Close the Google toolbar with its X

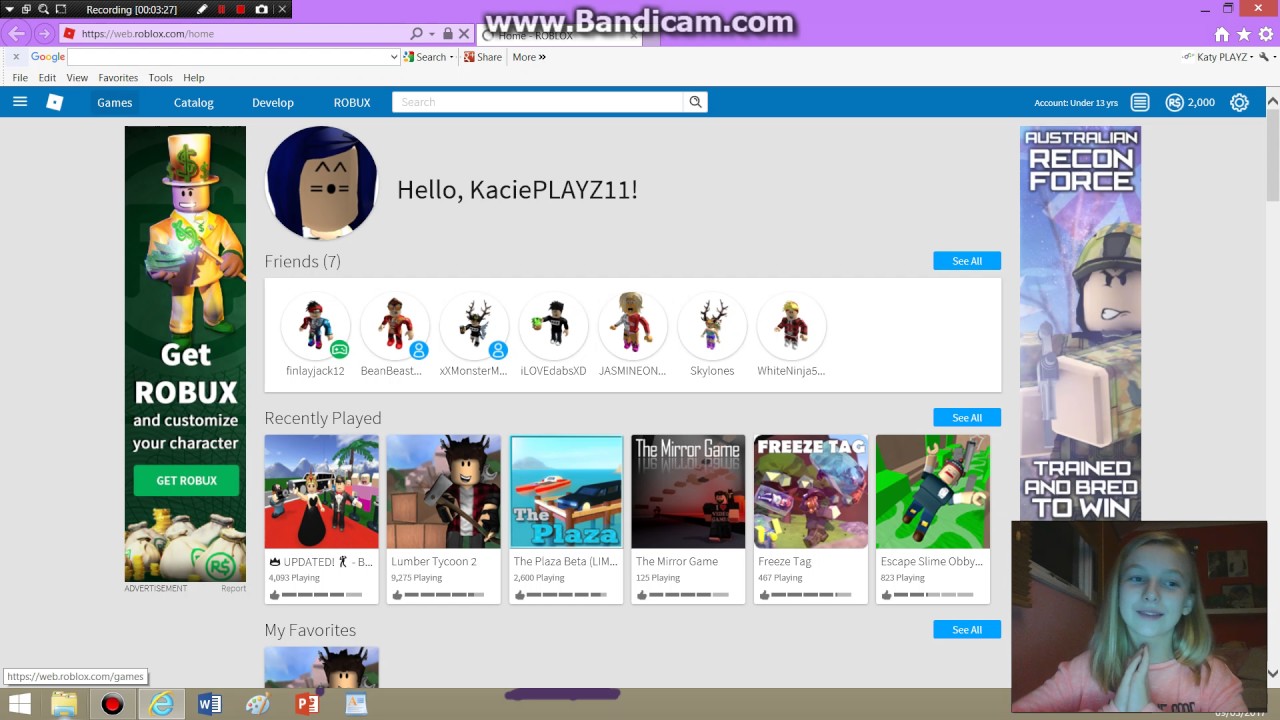click(16, 57)
